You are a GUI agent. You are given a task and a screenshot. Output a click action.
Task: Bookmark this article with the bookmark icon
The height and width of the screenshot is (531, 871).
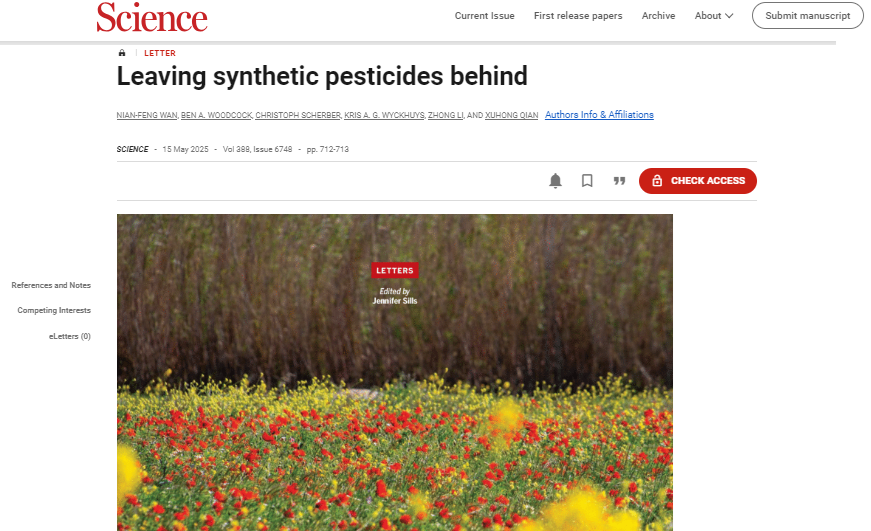click(587, 181)
